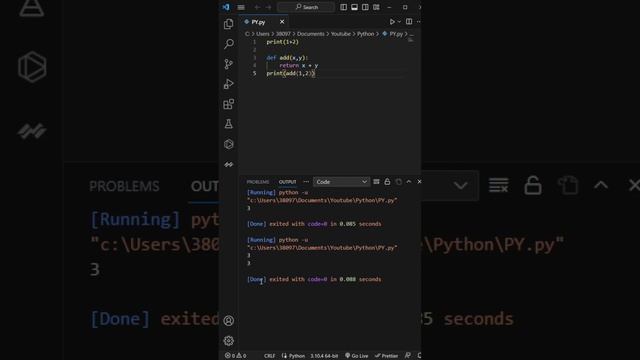Open output log in editor icon
Image resolution: width=640 pixels, height=360 pixels.
click(398, 182)
